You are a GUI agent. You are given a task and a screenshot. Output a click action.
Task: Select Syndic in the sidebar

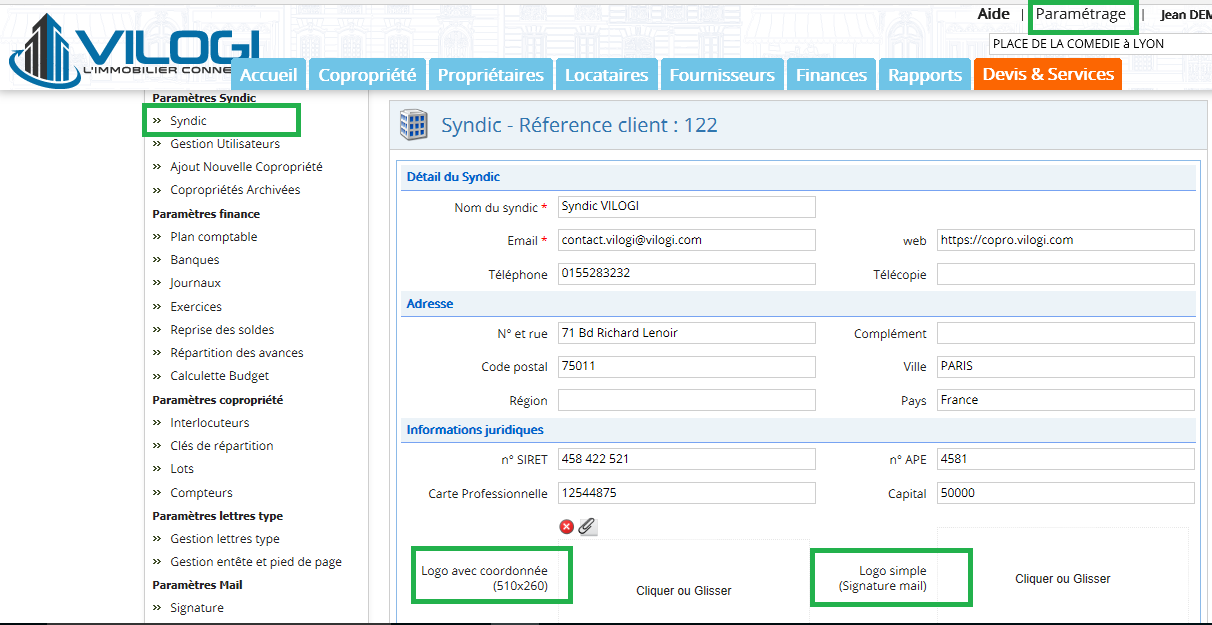click(x=188, y=120)
